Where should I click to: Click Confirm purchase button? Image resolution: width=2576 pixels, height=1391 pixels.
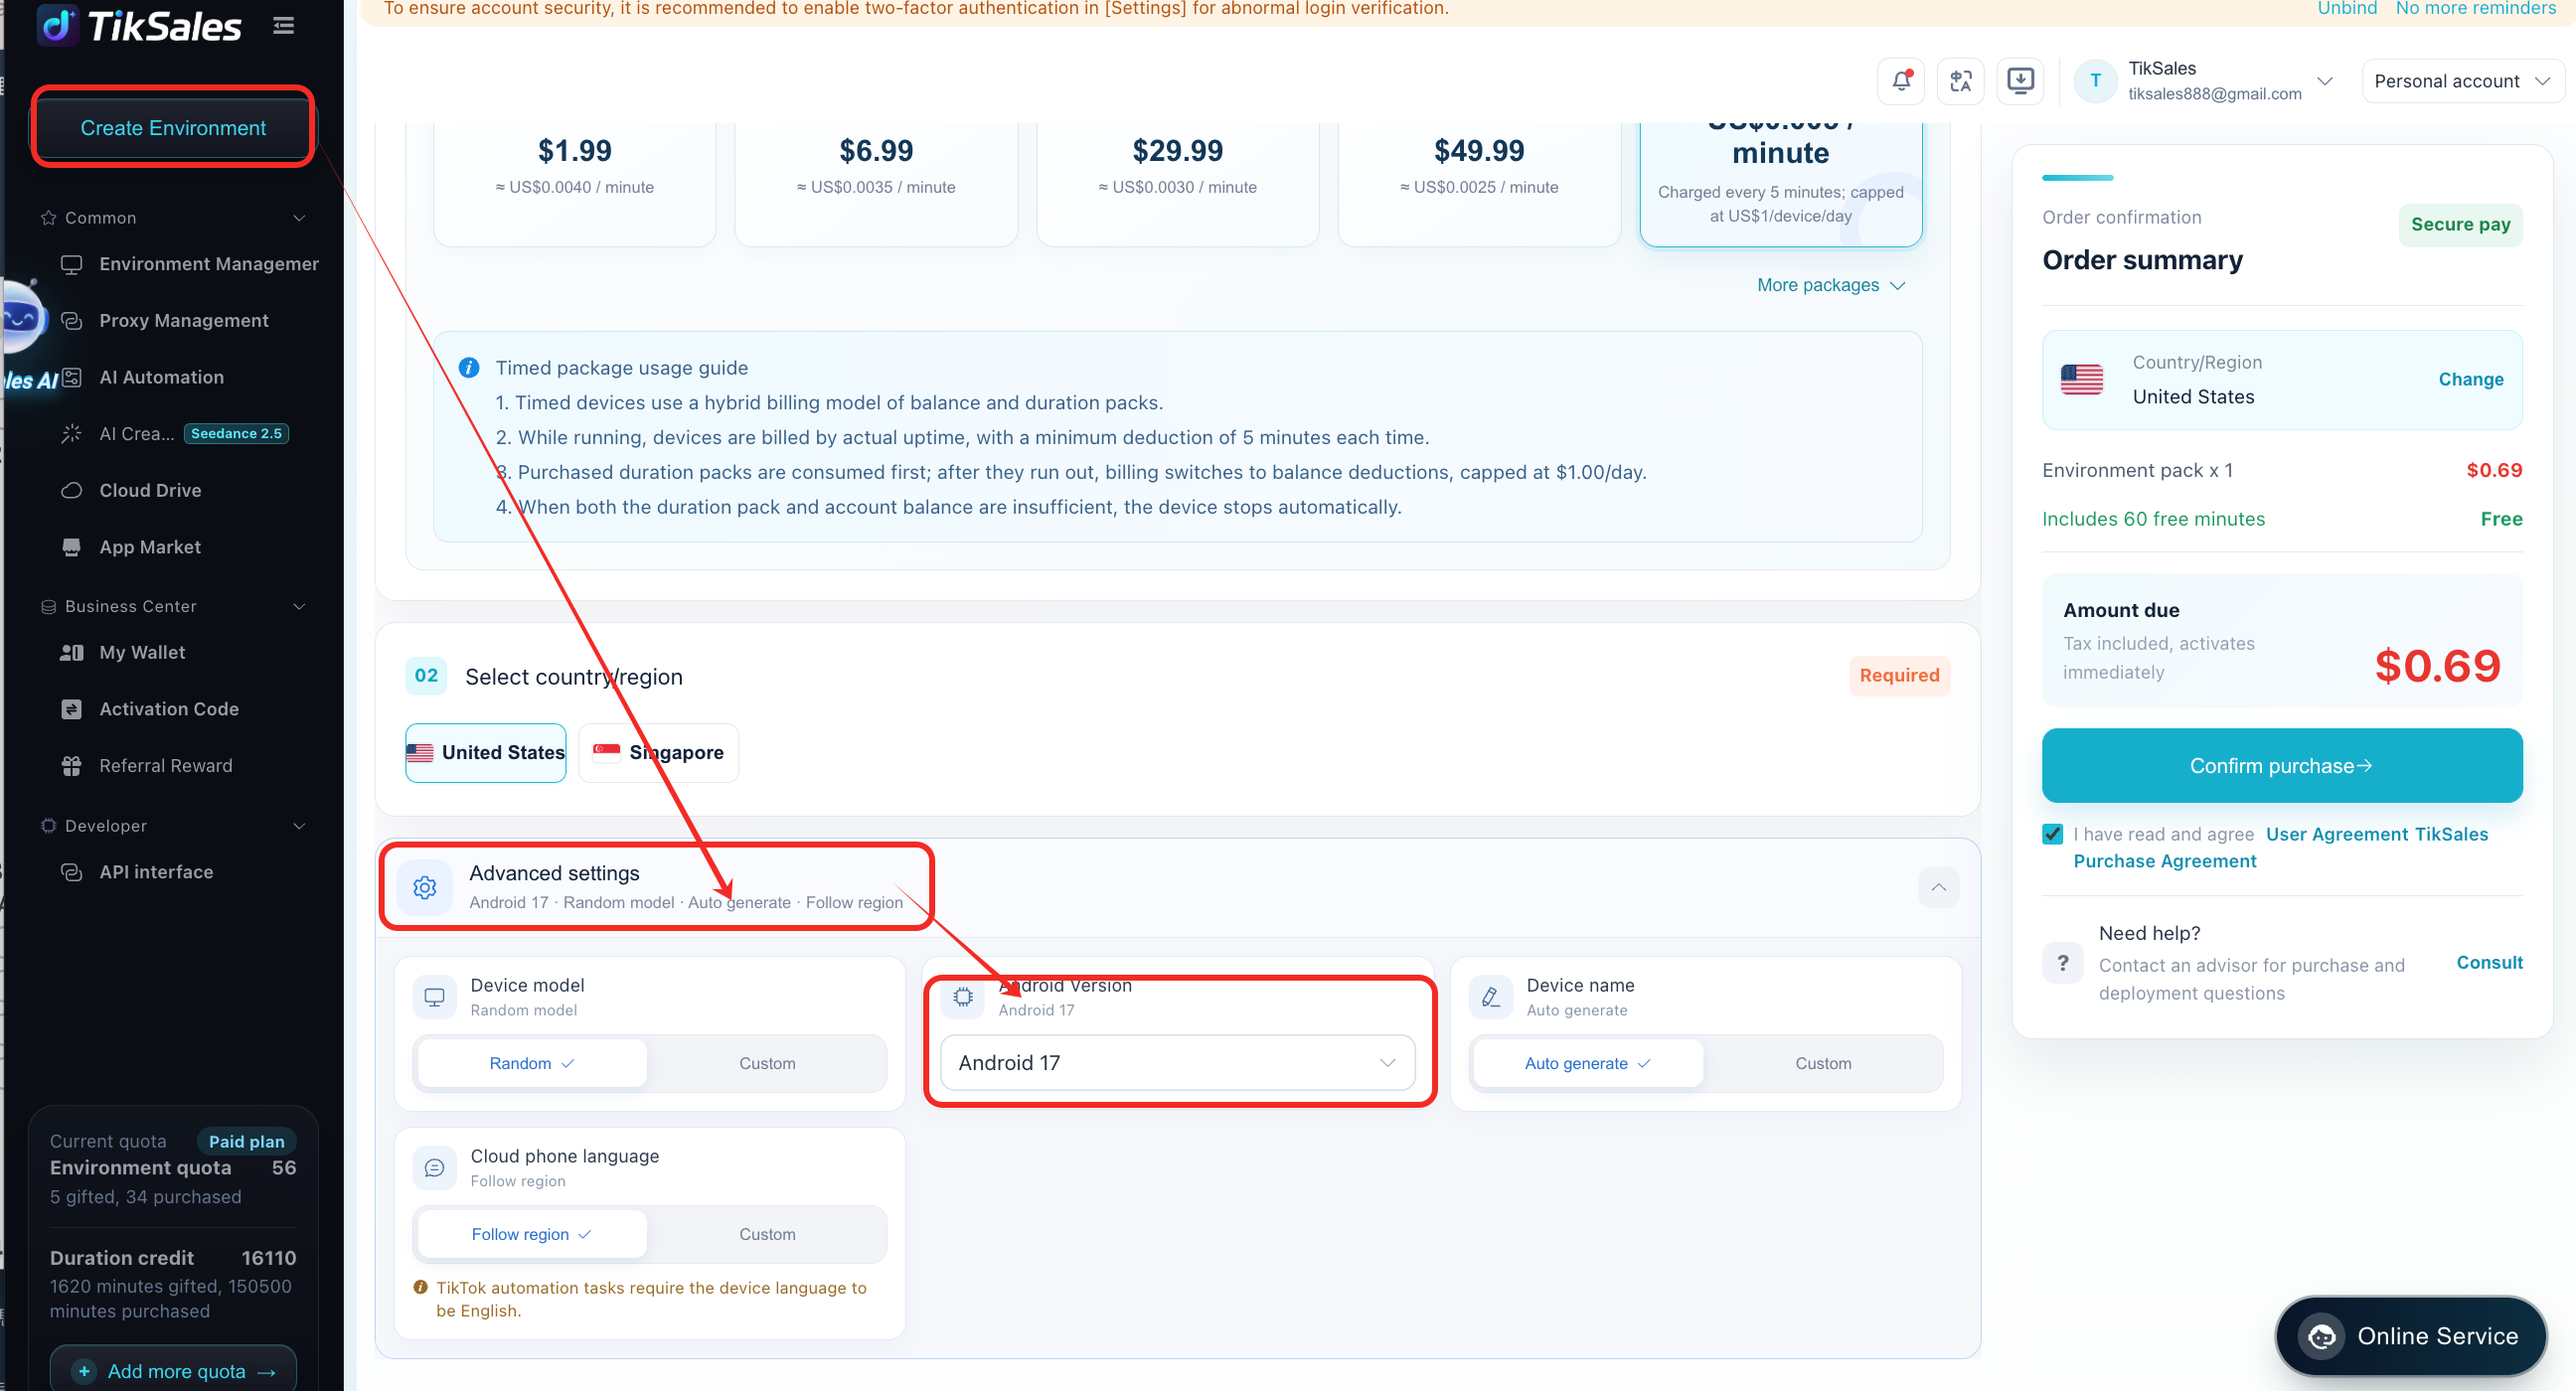point(2281,765)
